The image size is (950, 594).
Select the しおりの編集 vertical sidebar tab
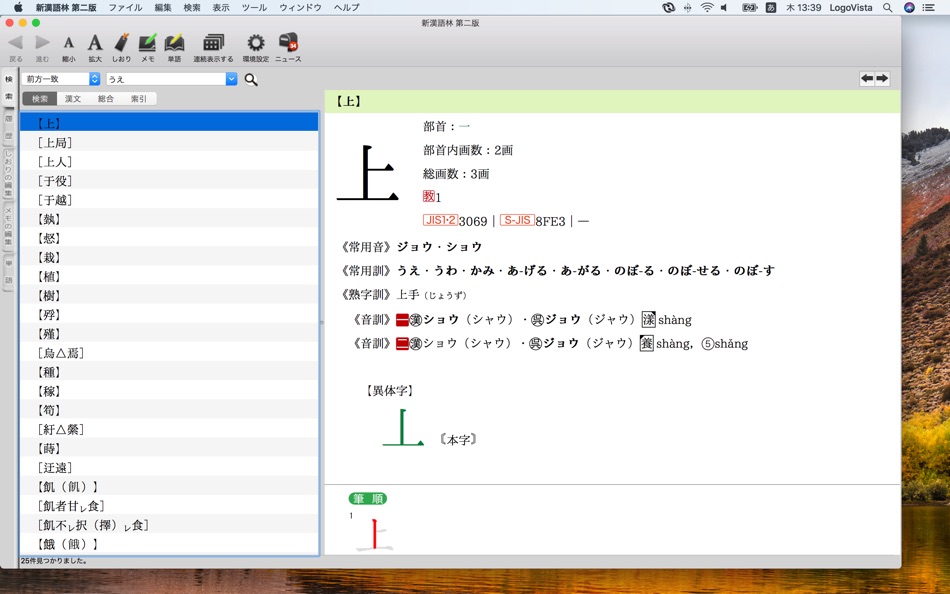8,173
